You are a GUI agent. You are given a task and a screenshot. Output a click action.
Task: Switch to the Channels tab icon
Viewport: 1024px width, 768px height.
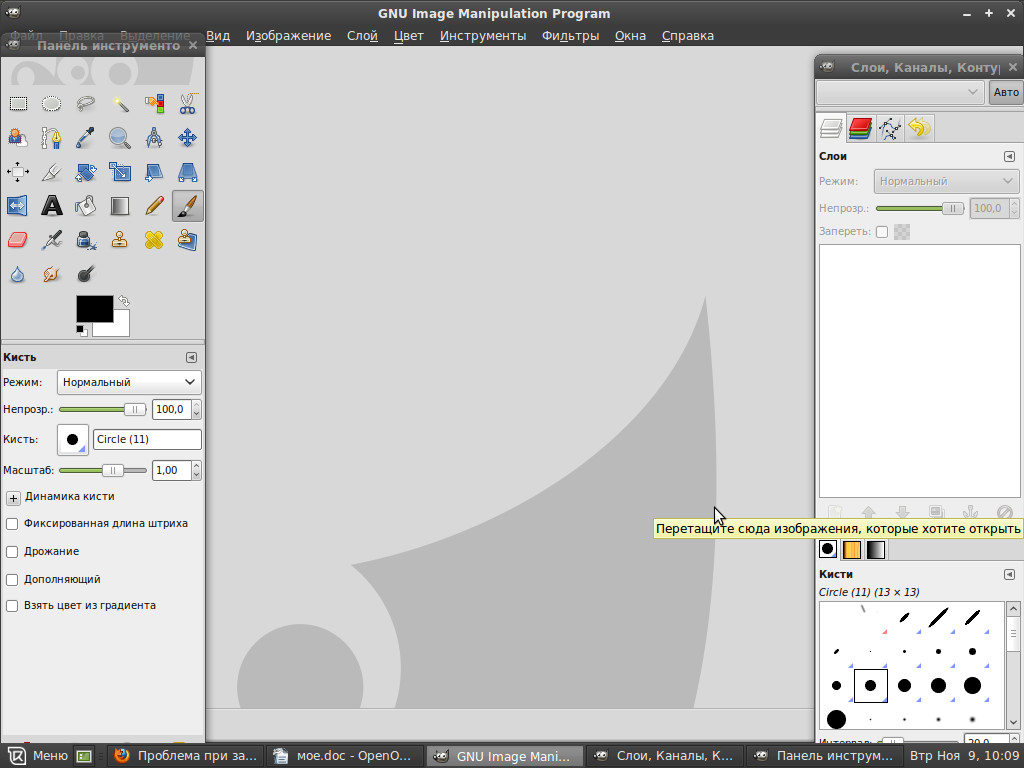860,128
